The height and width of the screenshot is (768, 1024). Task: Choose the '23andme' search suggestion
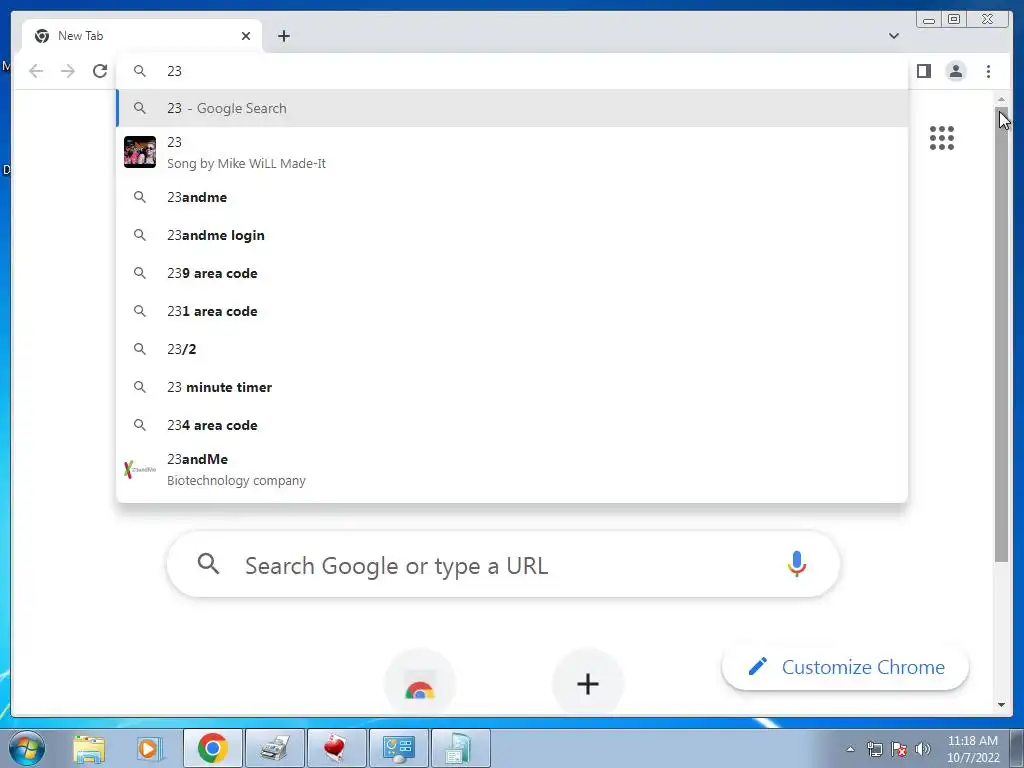(x=511, y=197)
